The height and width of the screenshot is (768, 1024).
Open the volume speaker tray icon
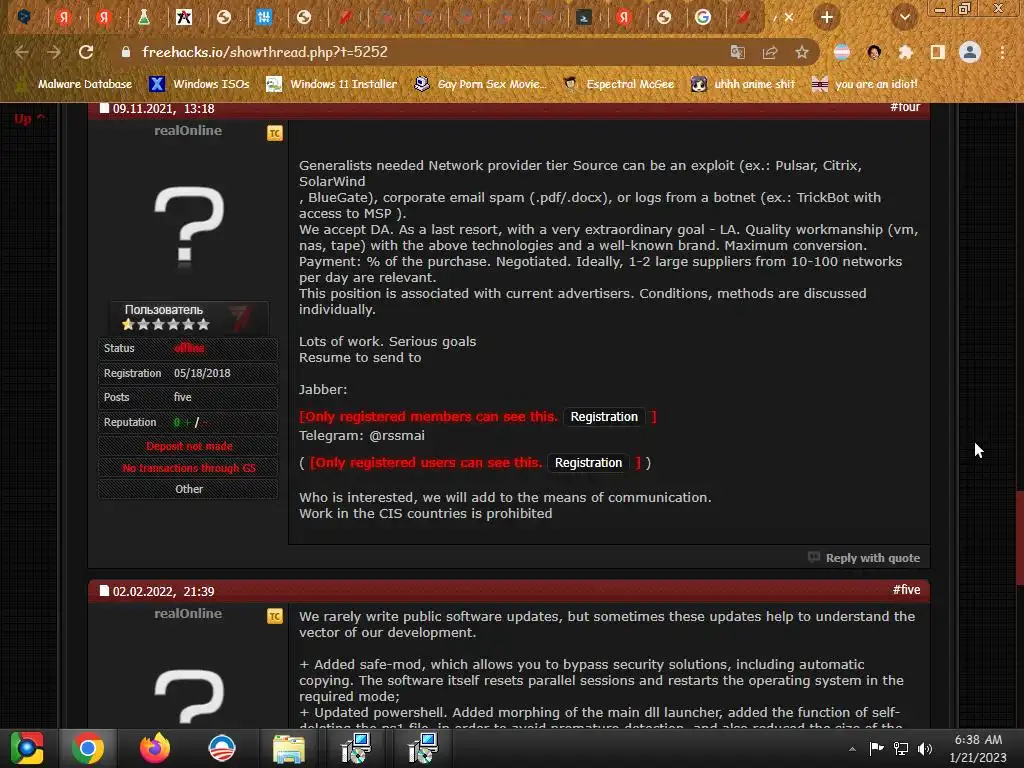click(925, 748)
